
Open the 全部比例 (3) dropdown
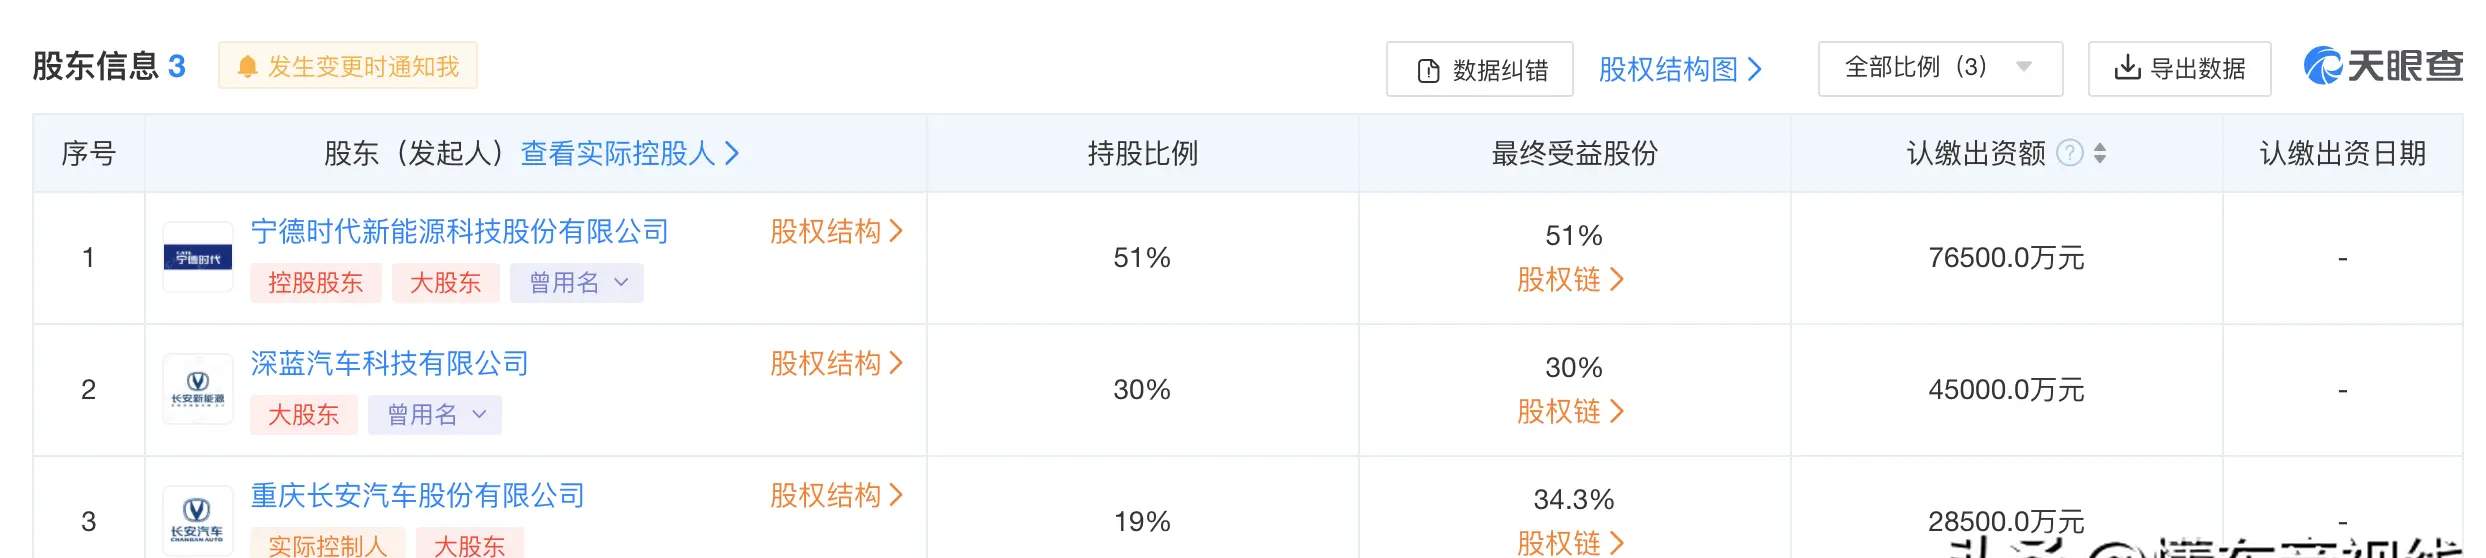point(1940,68)
